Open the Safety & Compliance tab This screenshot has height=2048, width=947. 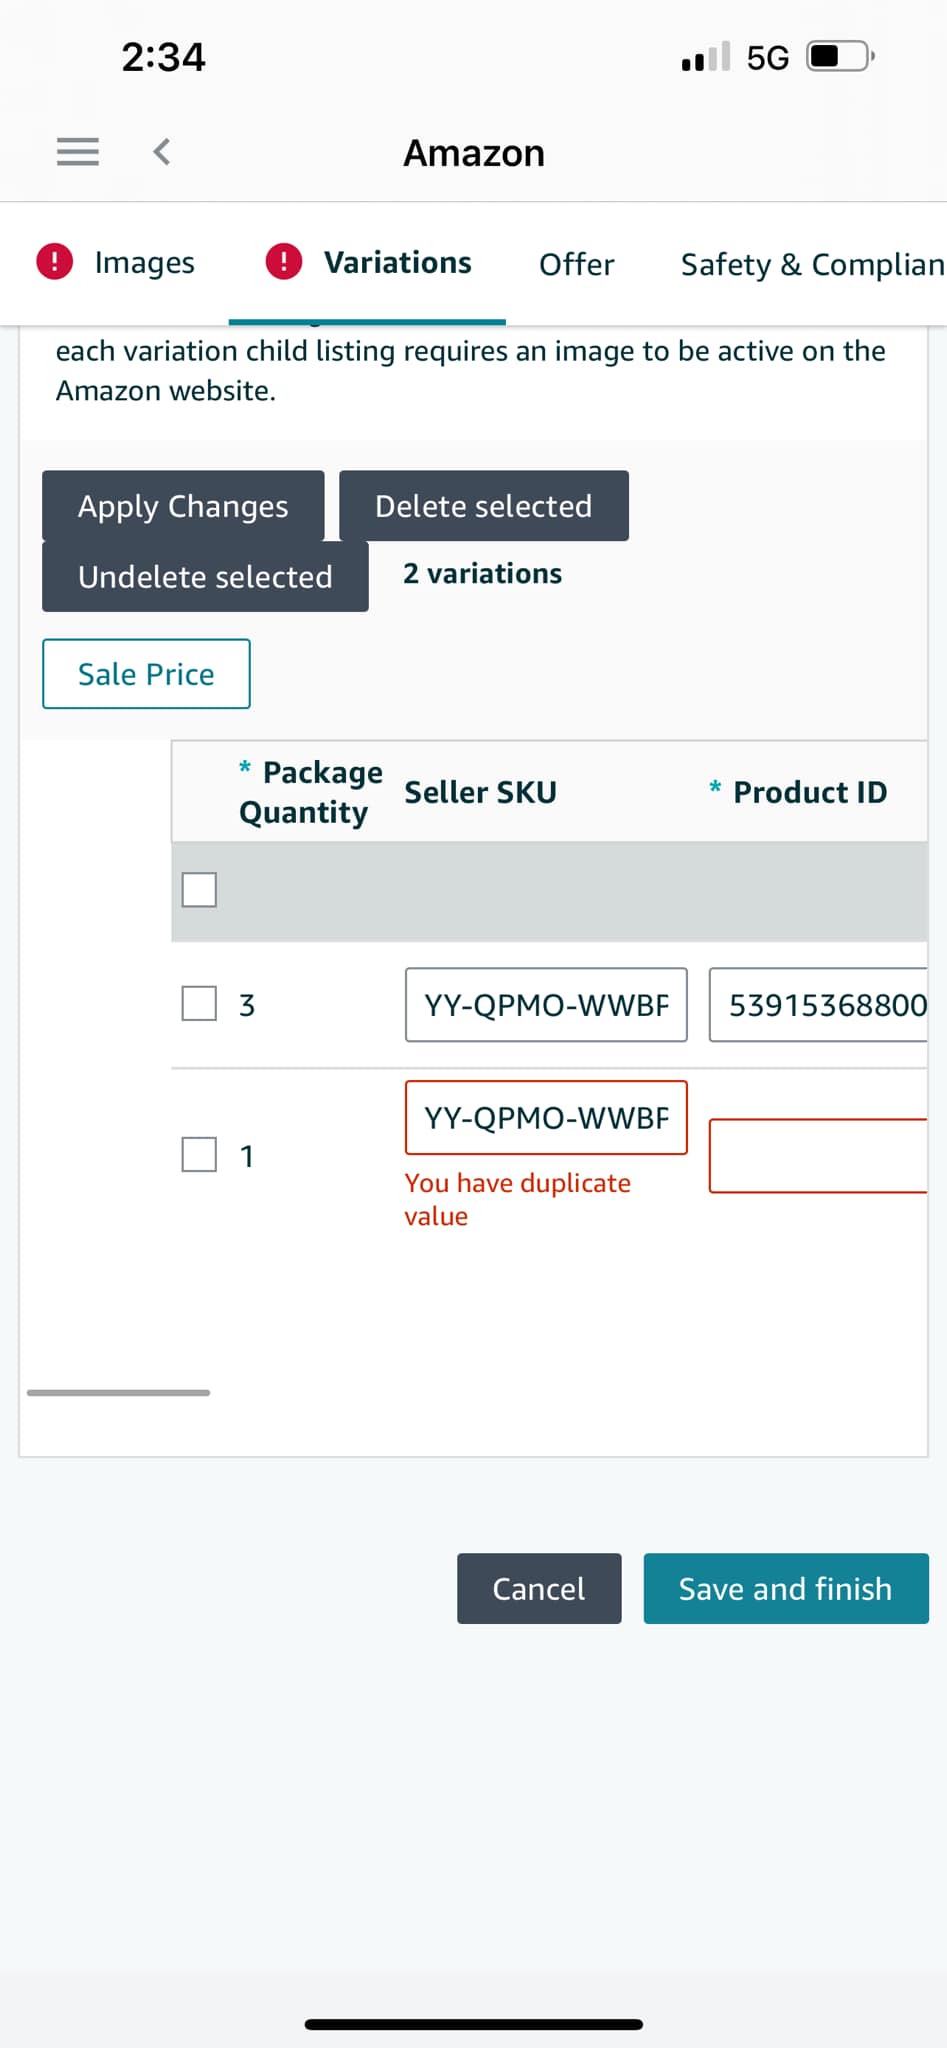click(813, 264)
